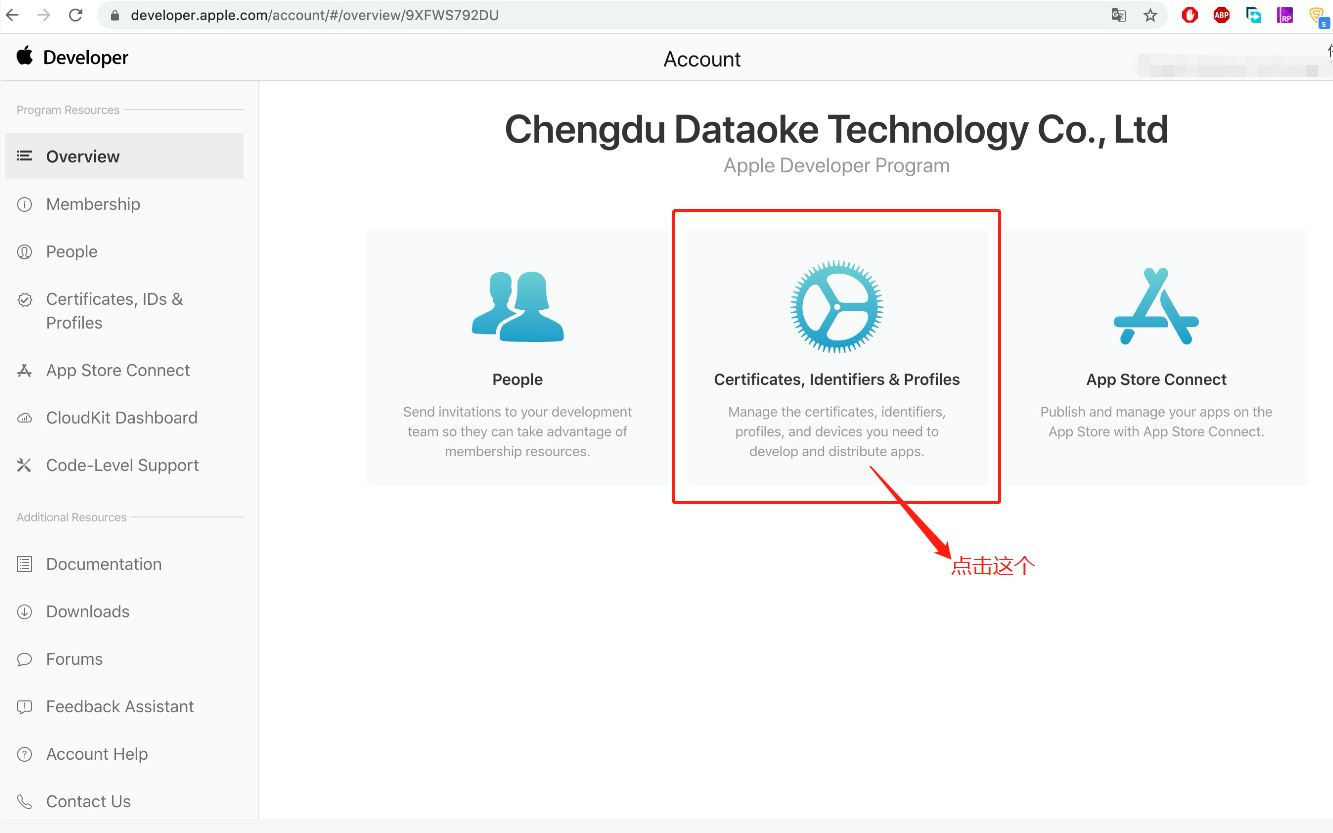
Task: Click the blue double-square extension icon
Action: pos(1253,15)
